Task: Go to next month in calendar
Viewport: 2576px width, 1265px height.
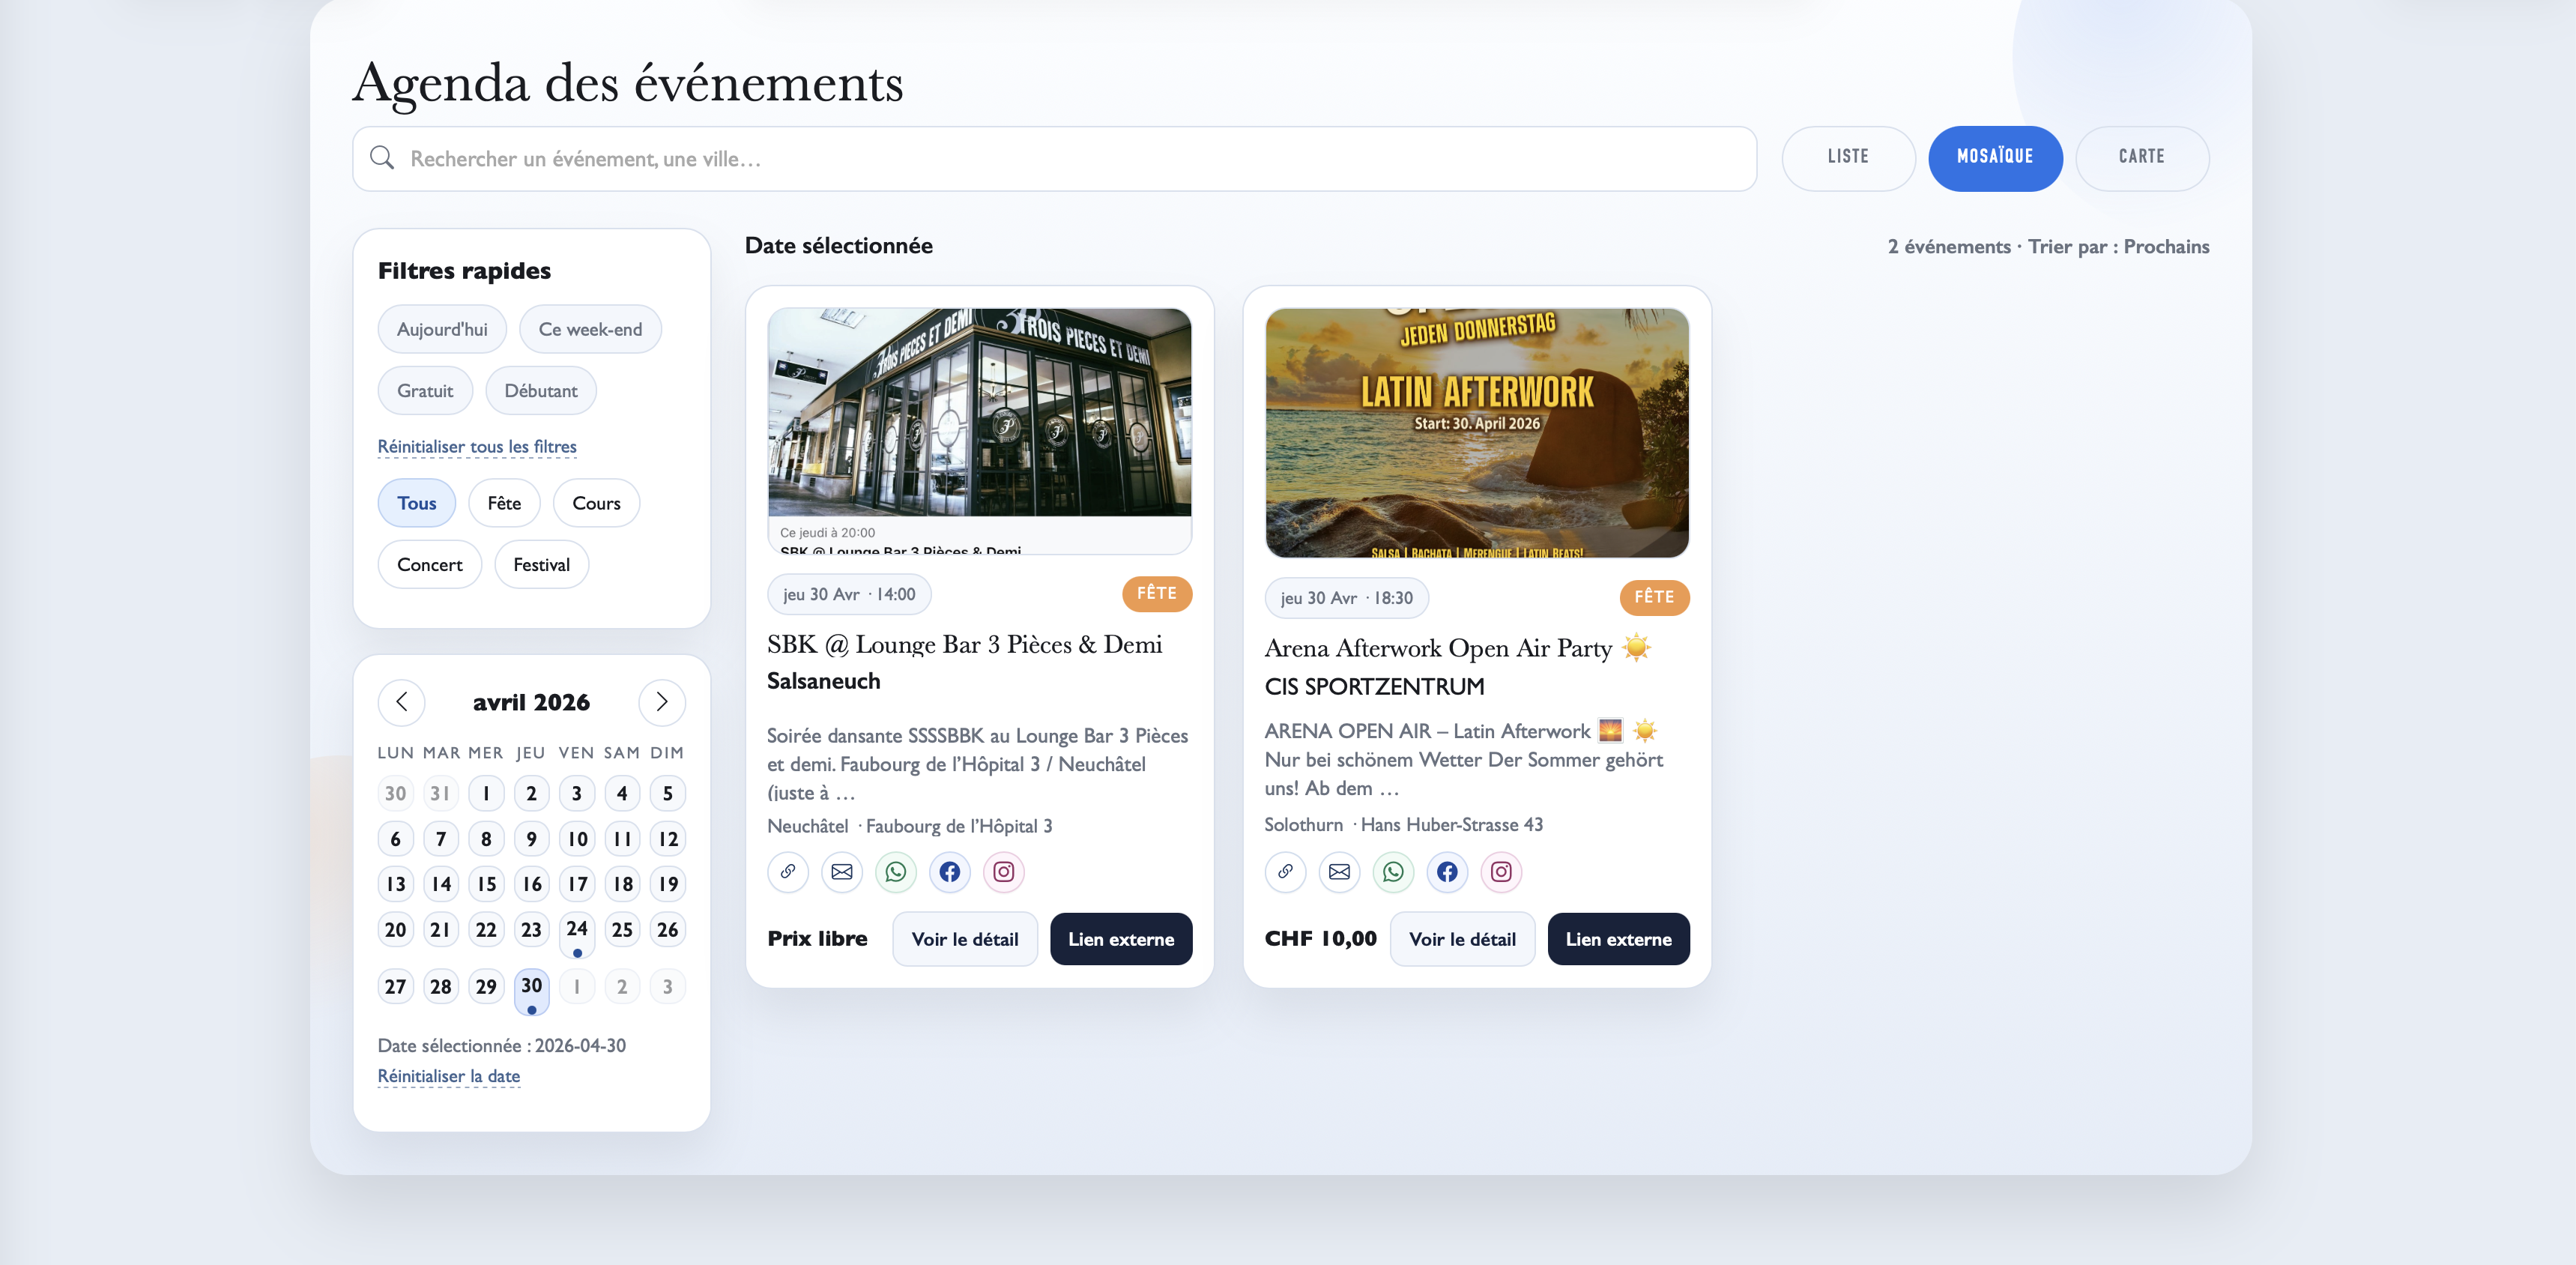Action: point(662,702)
